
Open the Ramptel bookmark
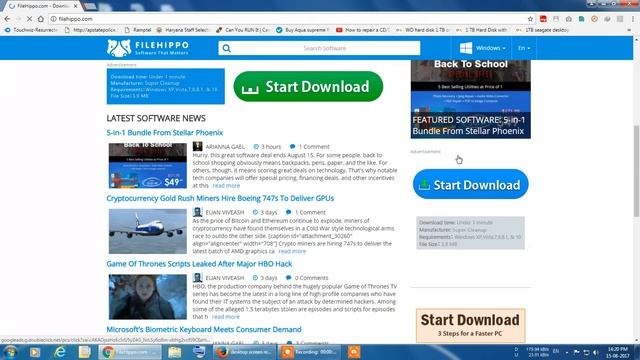pyautogui.click(x=138, y=30)
